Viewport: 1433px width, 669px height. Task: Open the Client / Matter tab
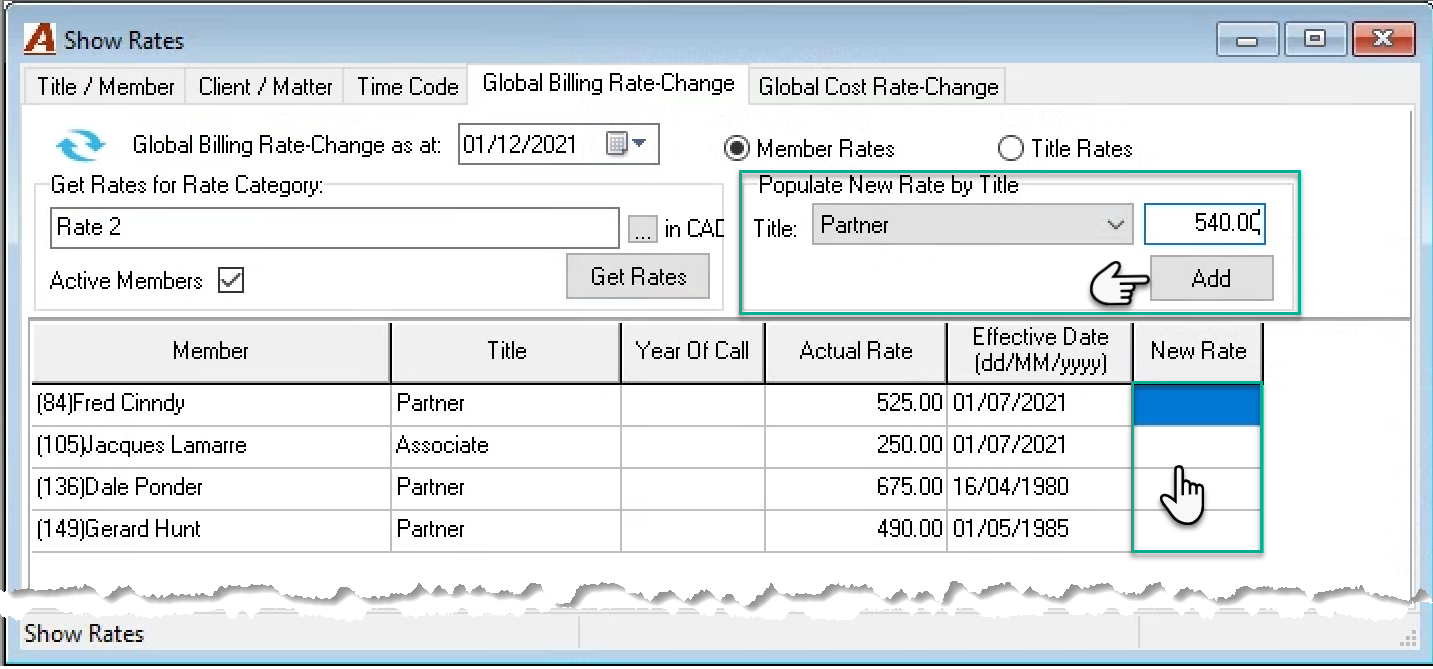coord(265,87)
